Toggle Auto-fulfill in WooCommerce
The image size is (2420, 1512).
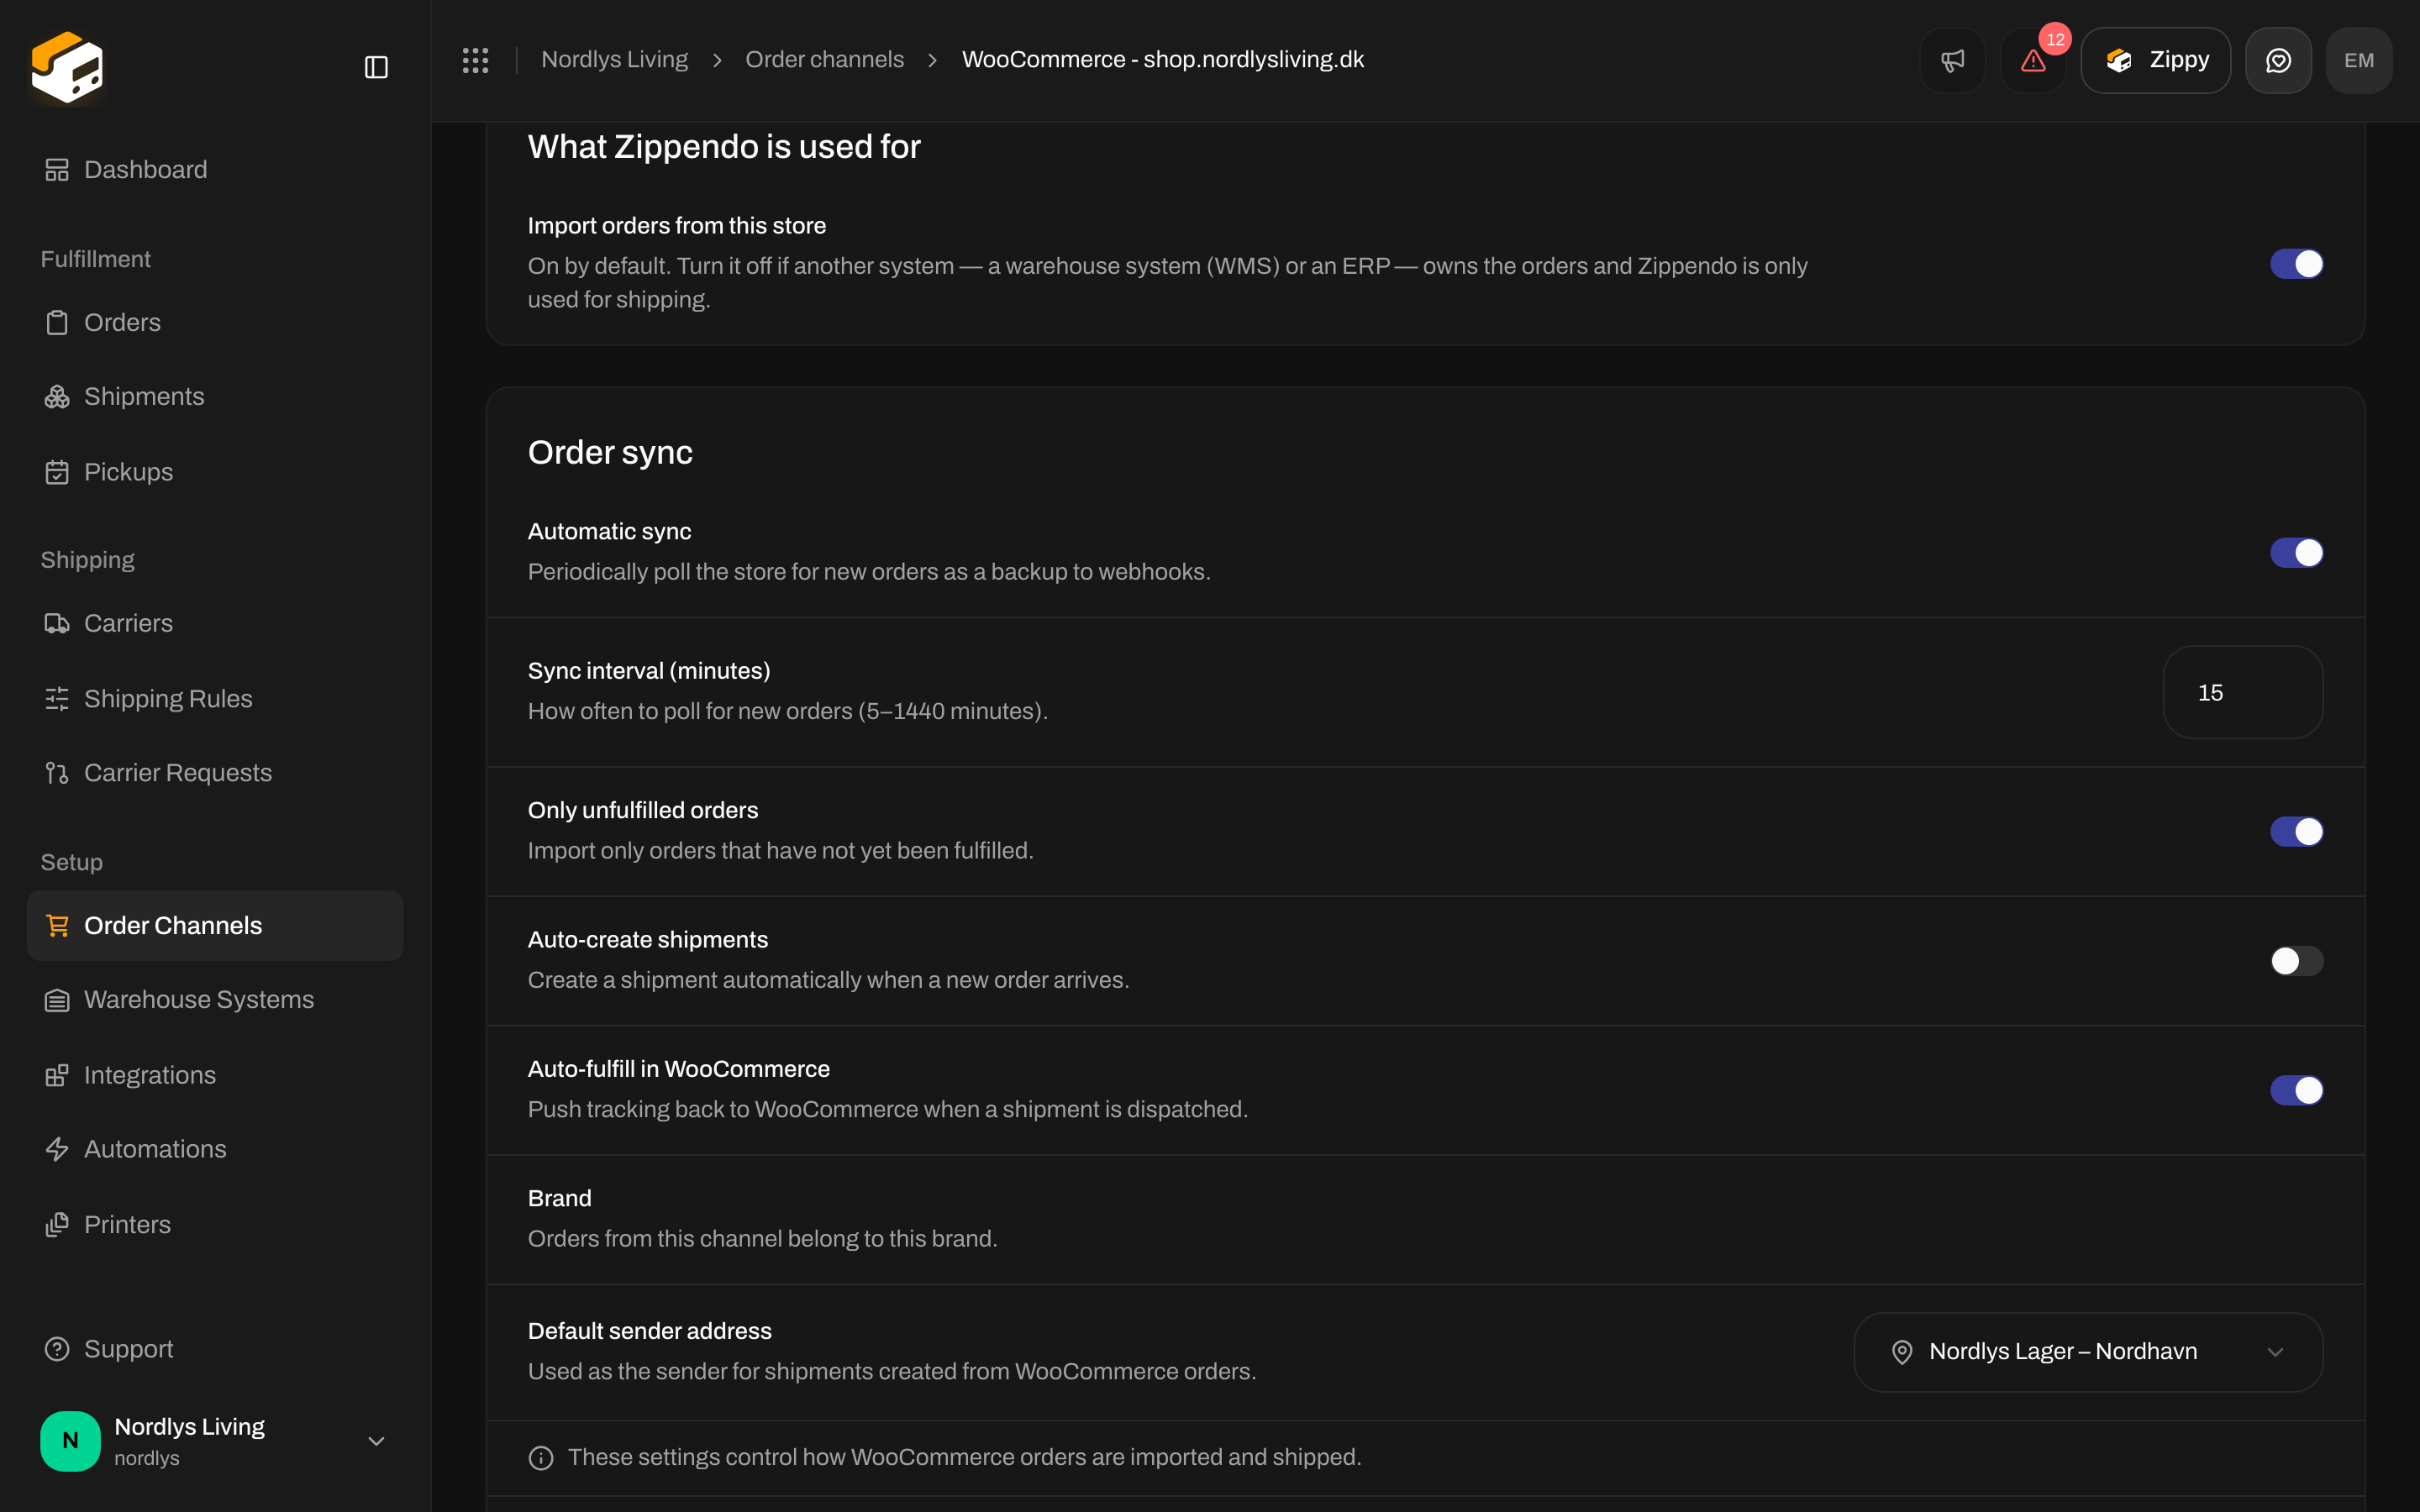pyautogui.click(x=2296, y=1090)
